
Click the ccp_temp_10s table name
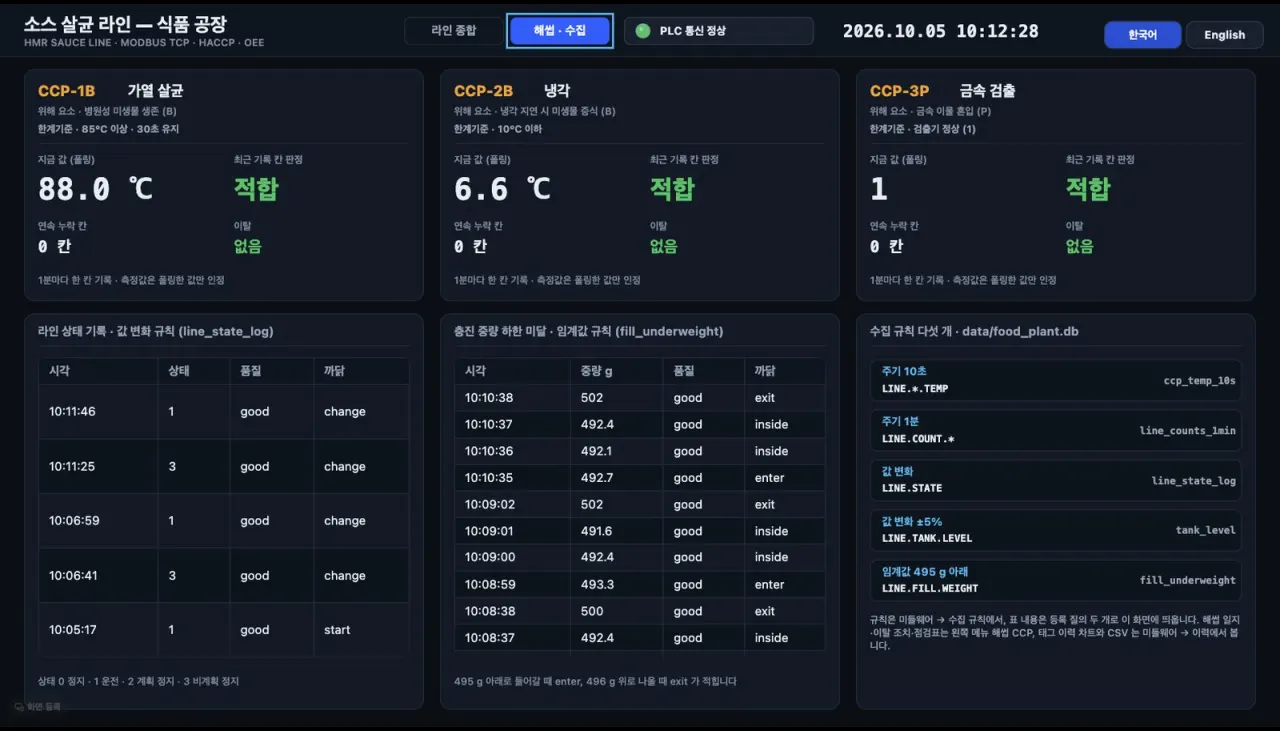click(1199, 381)
